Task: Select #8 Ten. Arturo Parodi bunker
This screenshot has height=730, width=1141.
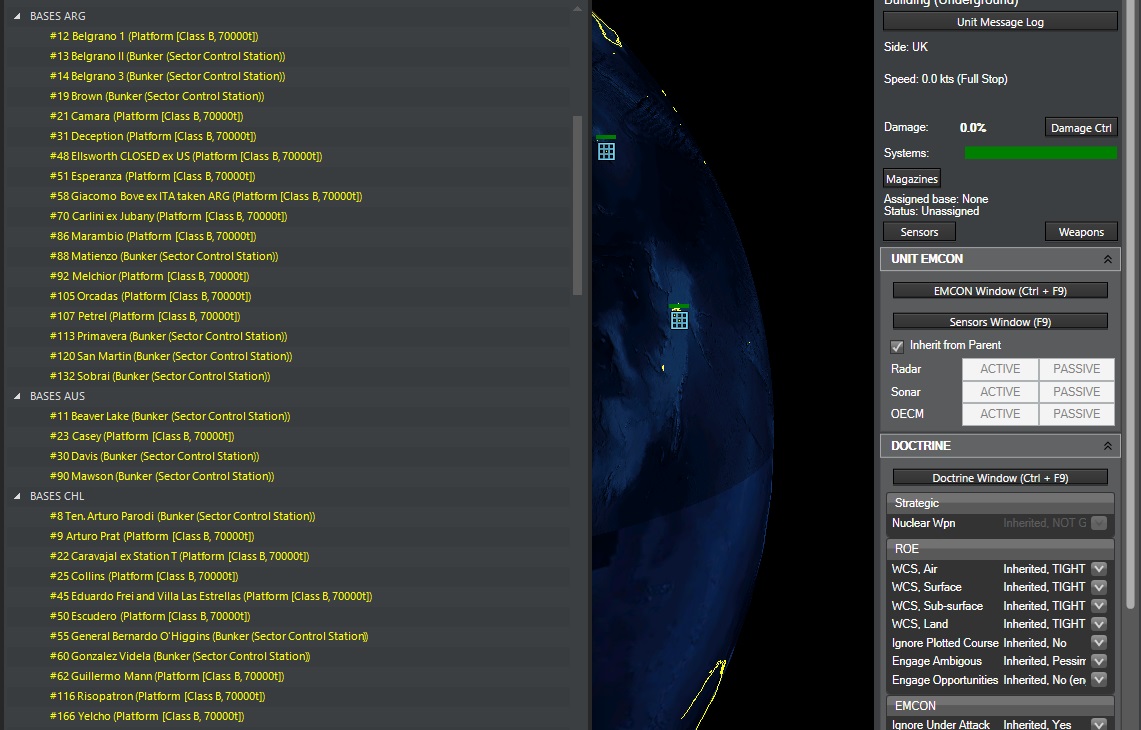Action: 183,516
